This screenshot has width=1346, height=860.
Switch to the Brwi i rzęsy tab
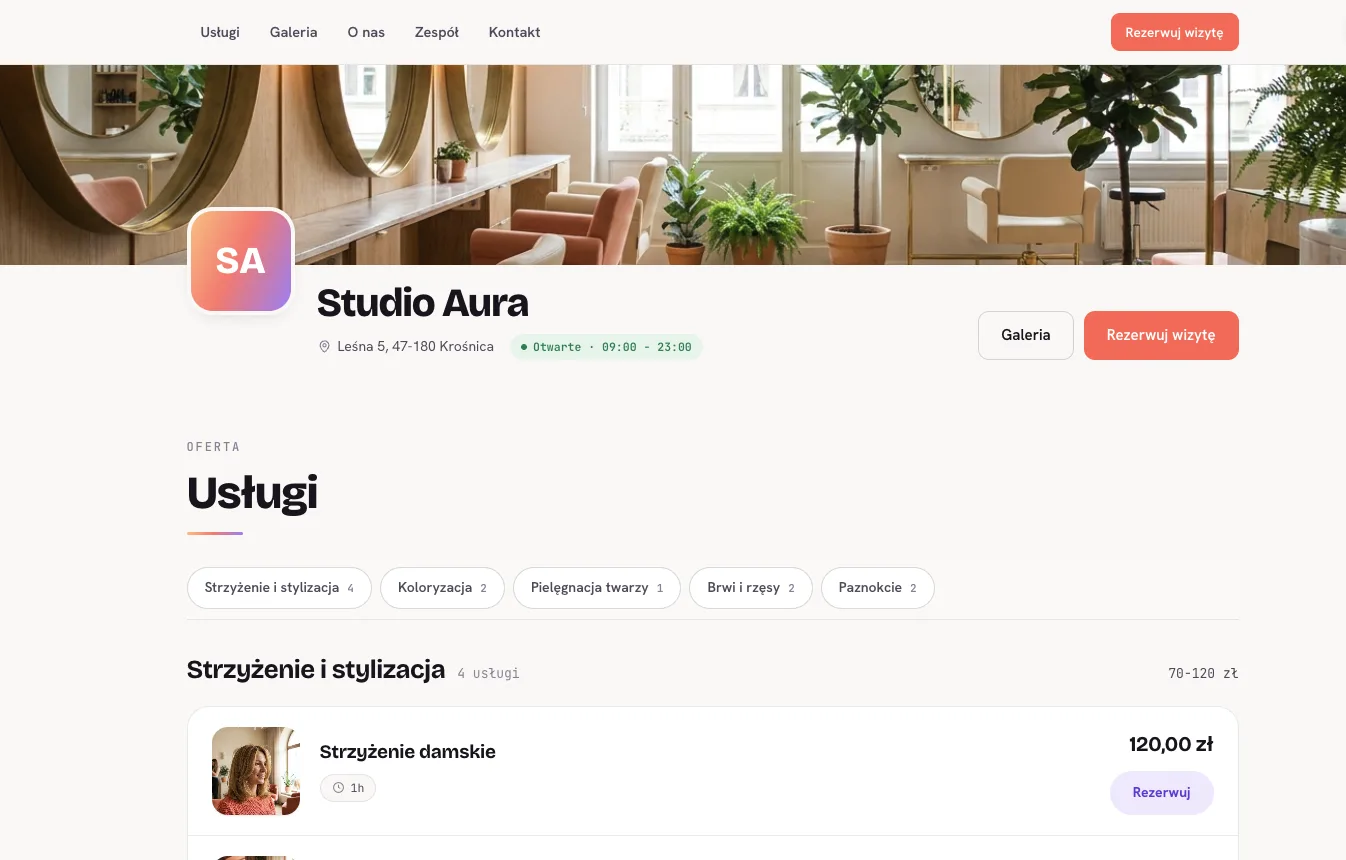[x=751, y=588]
